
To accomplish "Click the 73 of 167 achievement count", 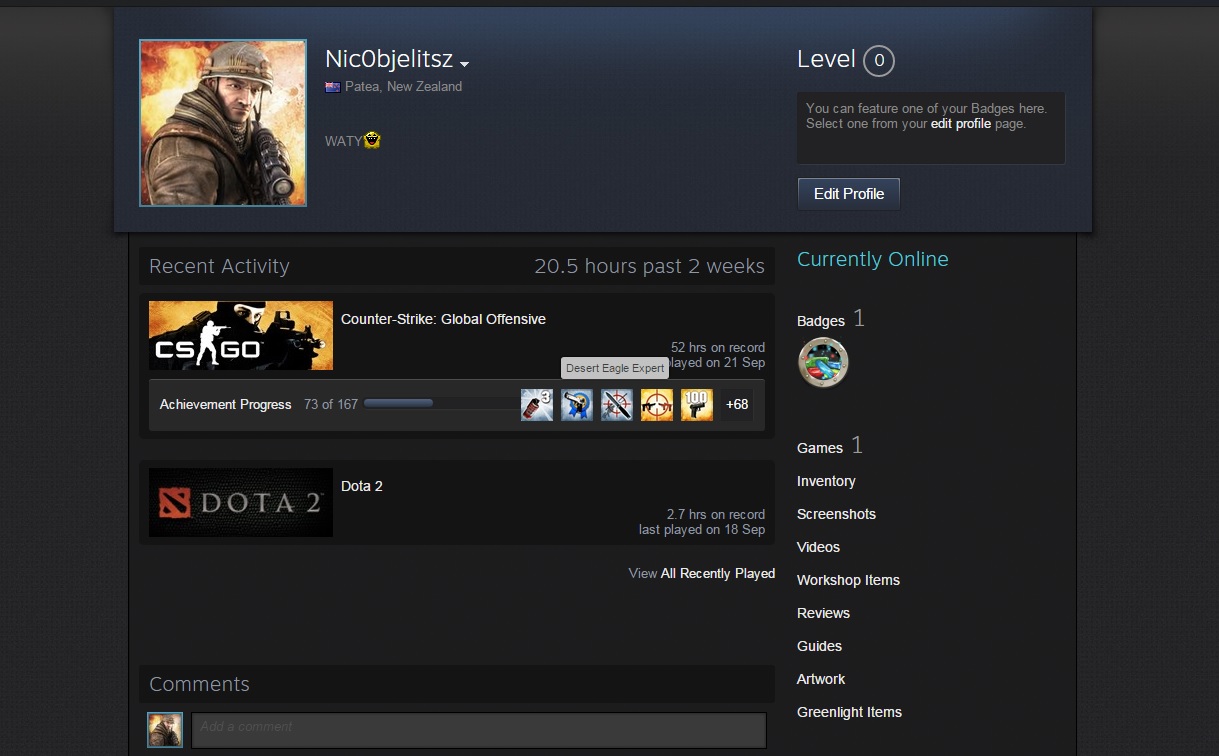I will [331, 405].
